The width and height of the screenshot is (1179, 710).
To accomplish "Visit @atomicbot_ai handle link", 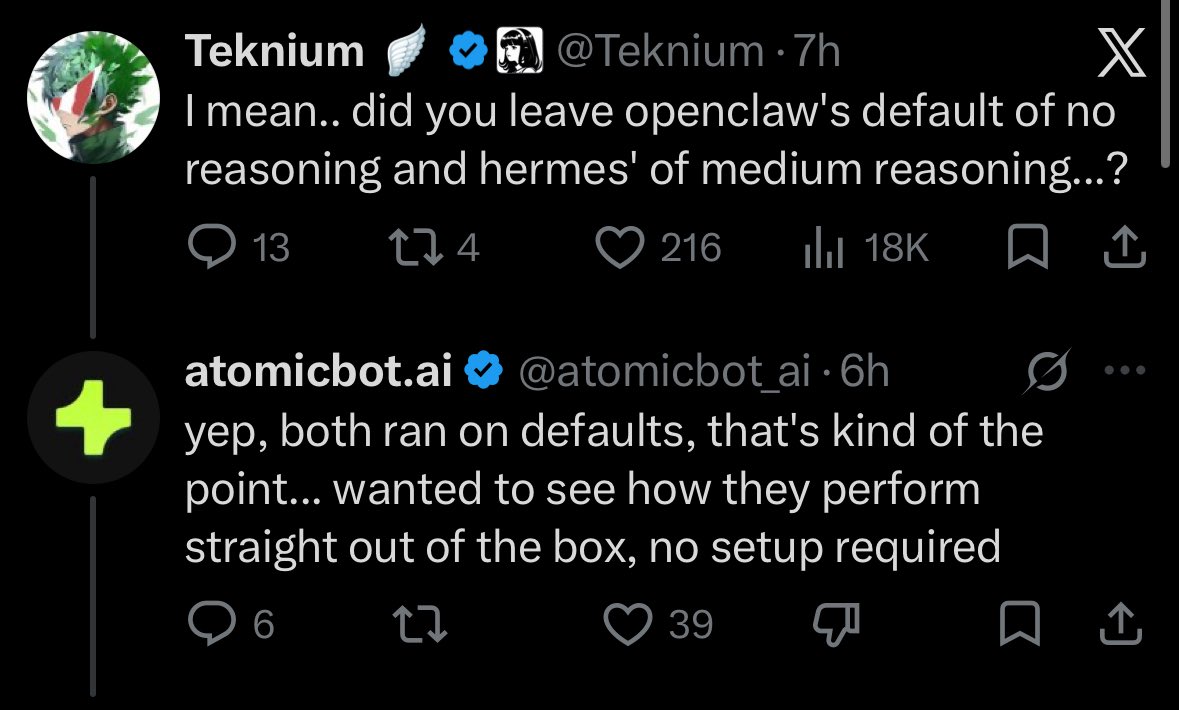I will tap(665, 371).
